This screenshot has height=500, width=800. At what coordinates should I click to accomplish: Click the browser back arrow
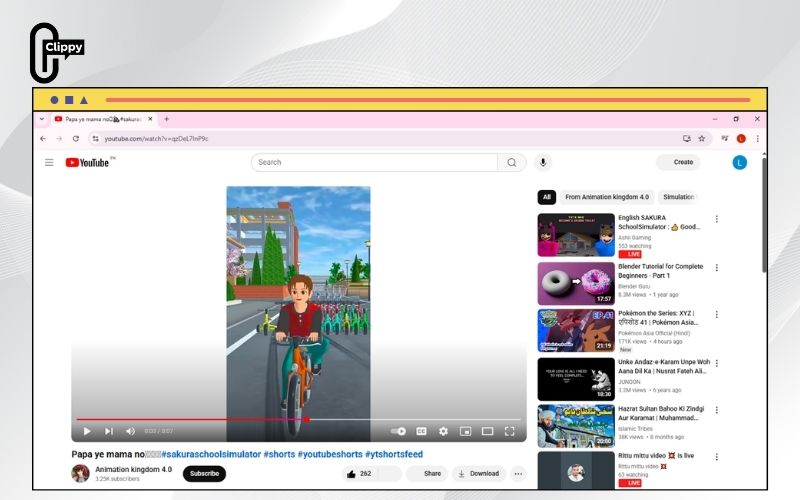coord(43,138)
